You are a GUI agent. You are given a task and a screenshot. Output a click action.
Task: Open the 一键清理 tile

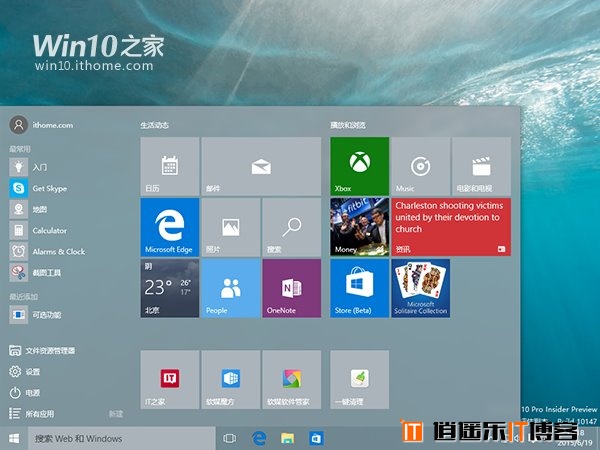tap(360, 380)
